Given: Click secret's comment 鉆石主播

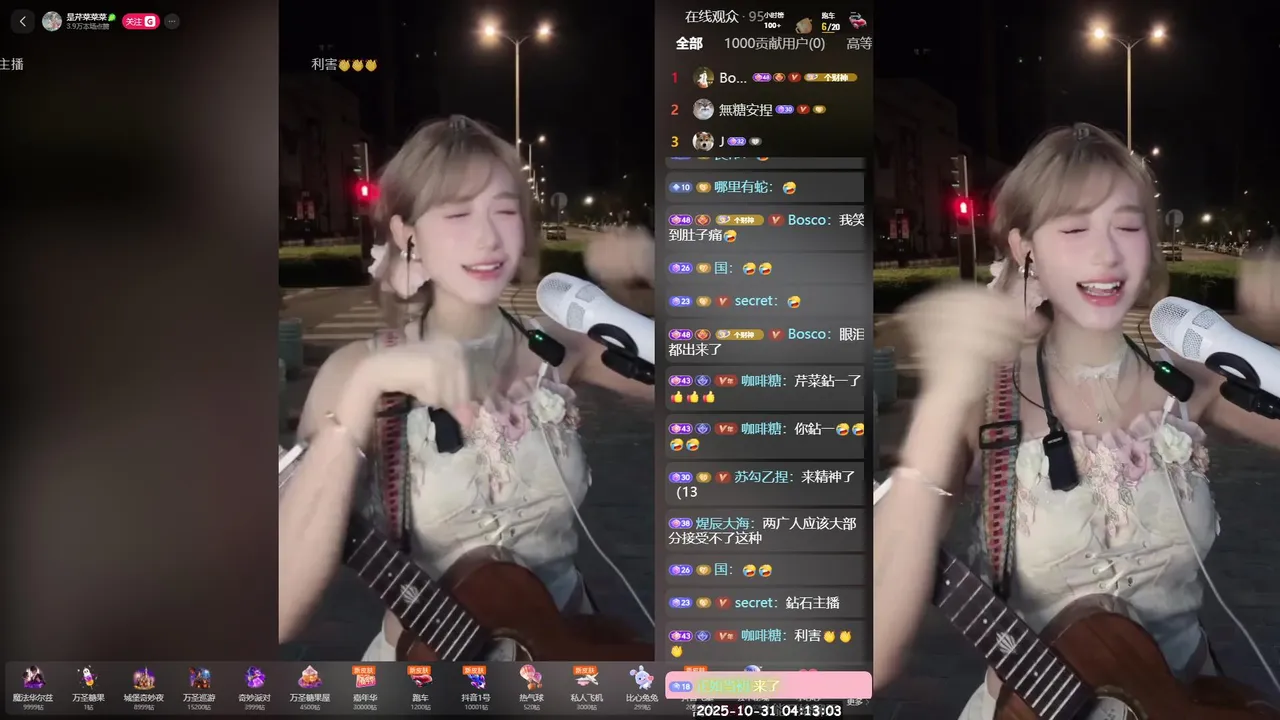Looking at the screenshot, I should click(767, 603).
